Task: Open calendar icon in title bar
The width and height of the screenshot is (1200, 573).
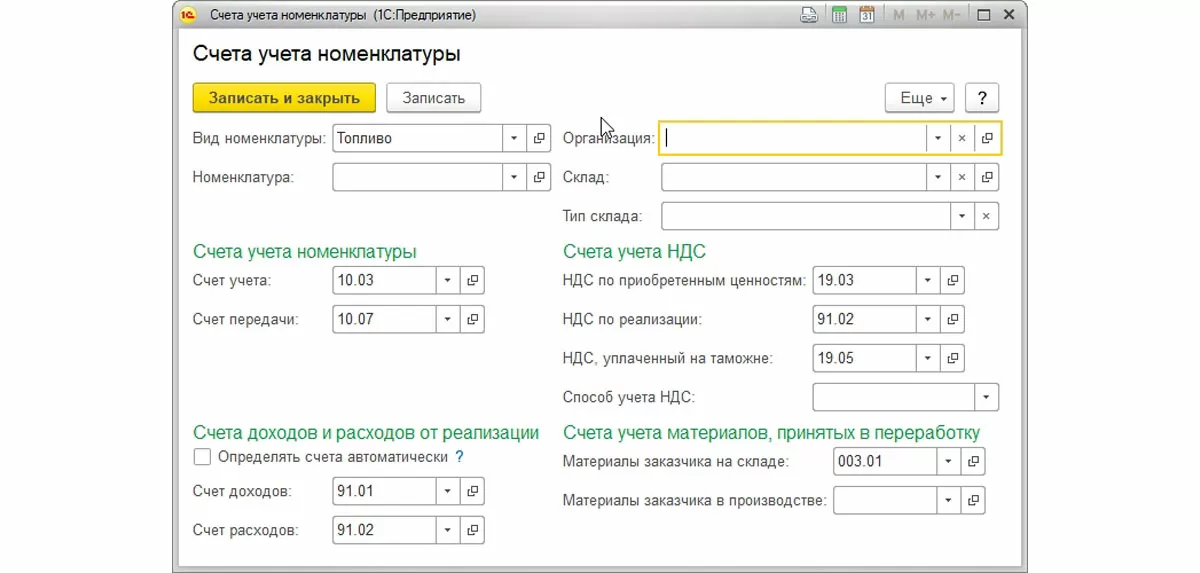Action: pyautogui.click(x=867, y=15)
